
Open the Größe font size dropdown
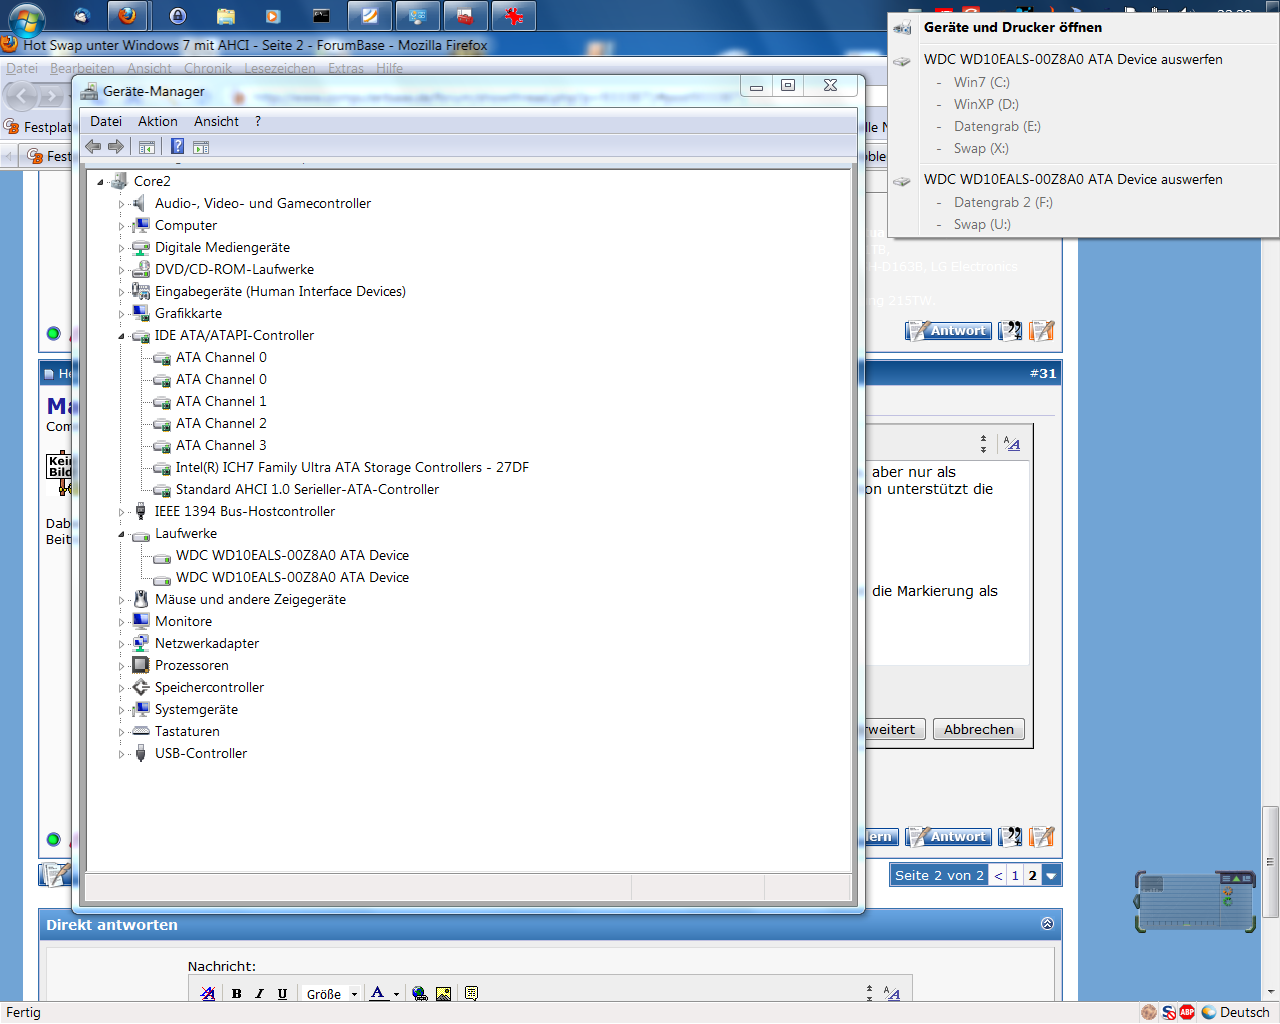click(331, 994)
